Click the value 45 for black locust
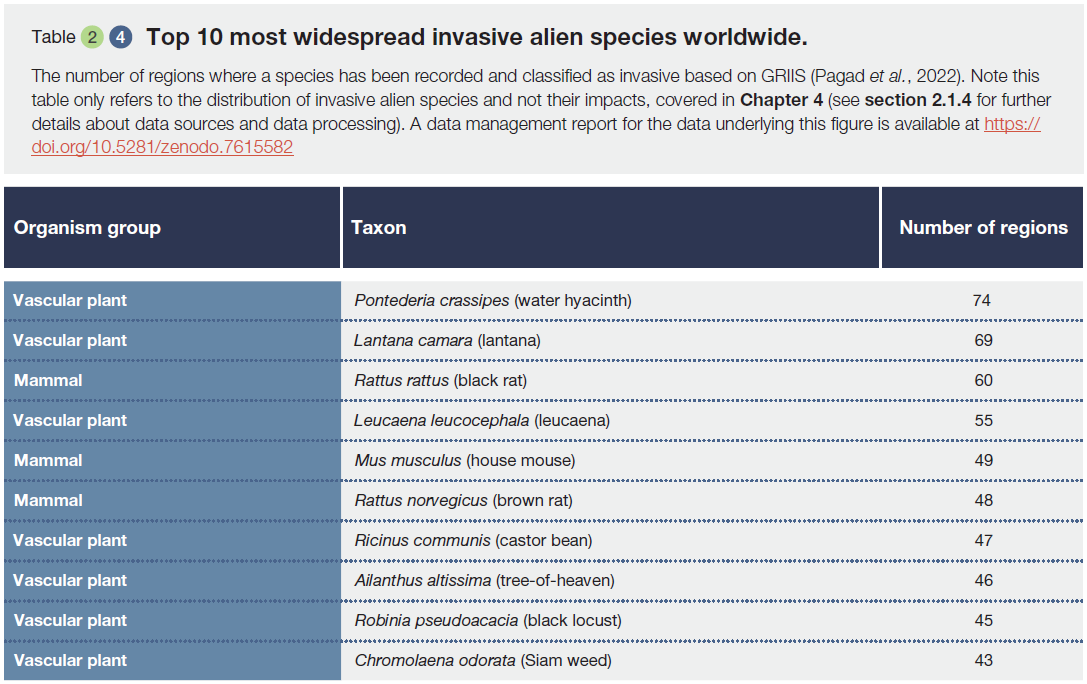 983,620
